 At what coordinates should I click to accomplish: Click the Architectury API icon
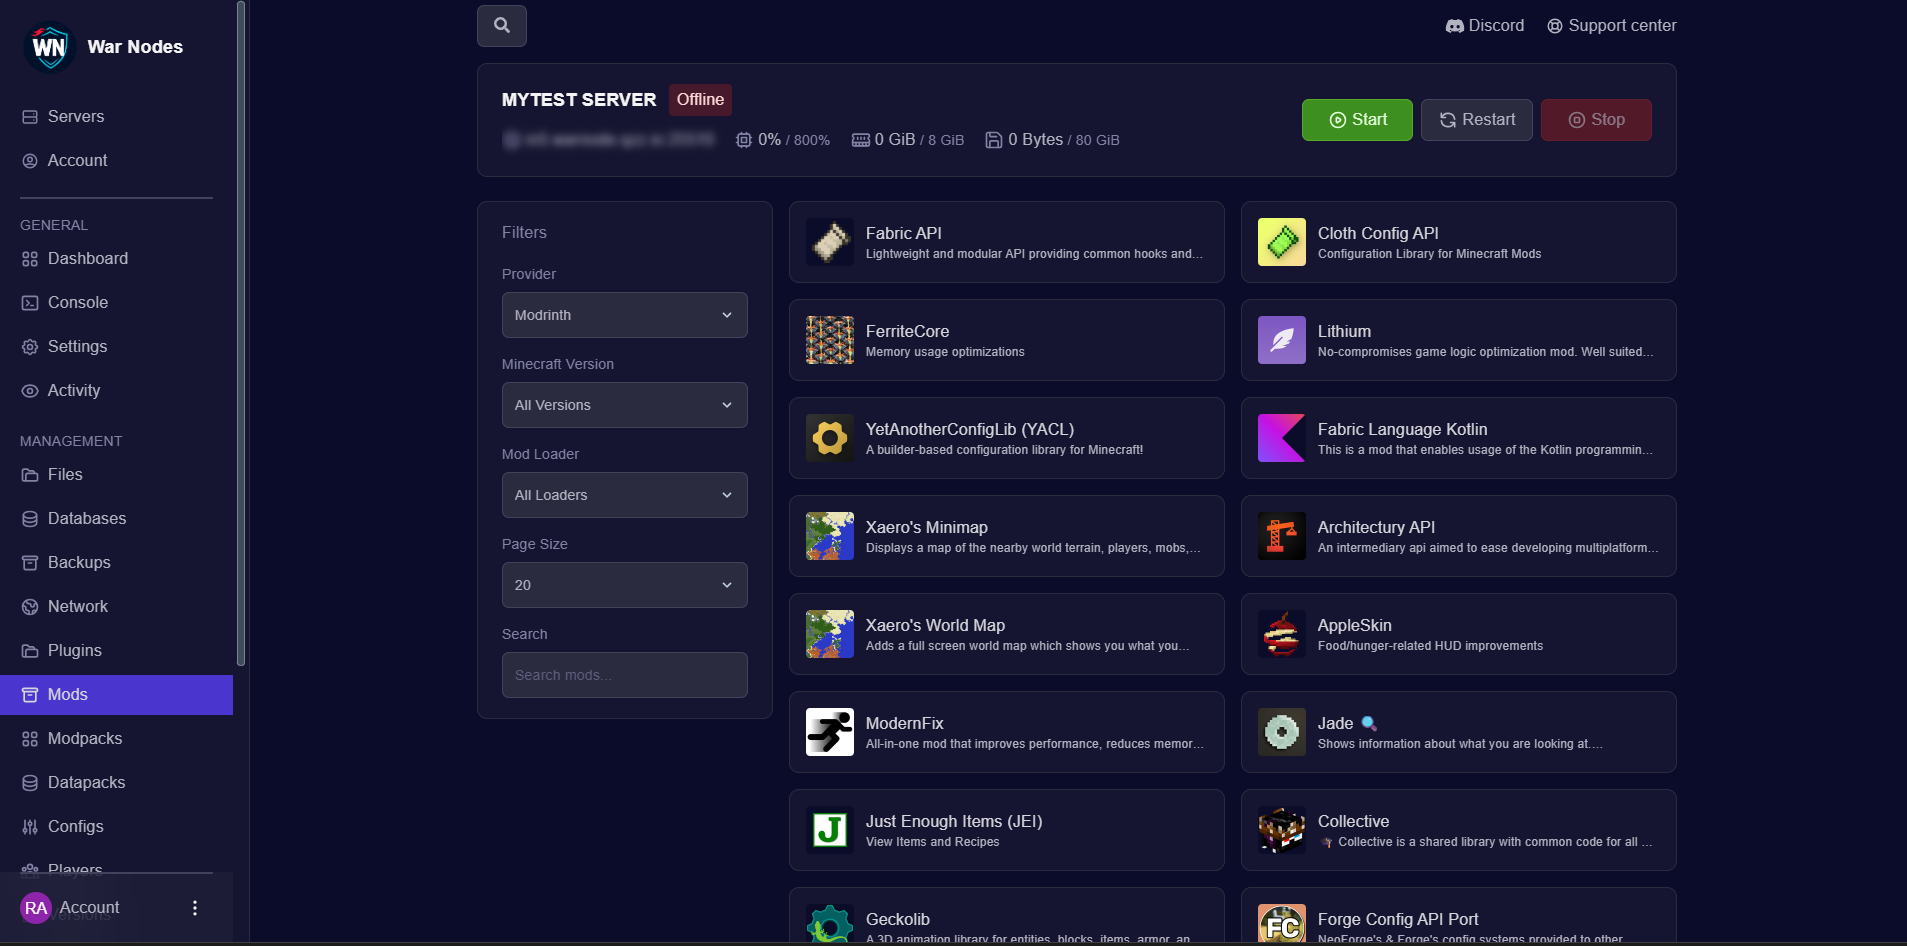point(1282,536)
